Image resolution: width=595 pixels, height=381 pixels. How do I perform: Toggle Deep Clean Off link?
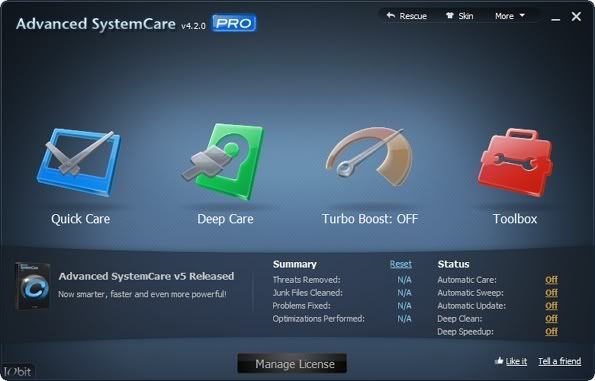point(551,319)
